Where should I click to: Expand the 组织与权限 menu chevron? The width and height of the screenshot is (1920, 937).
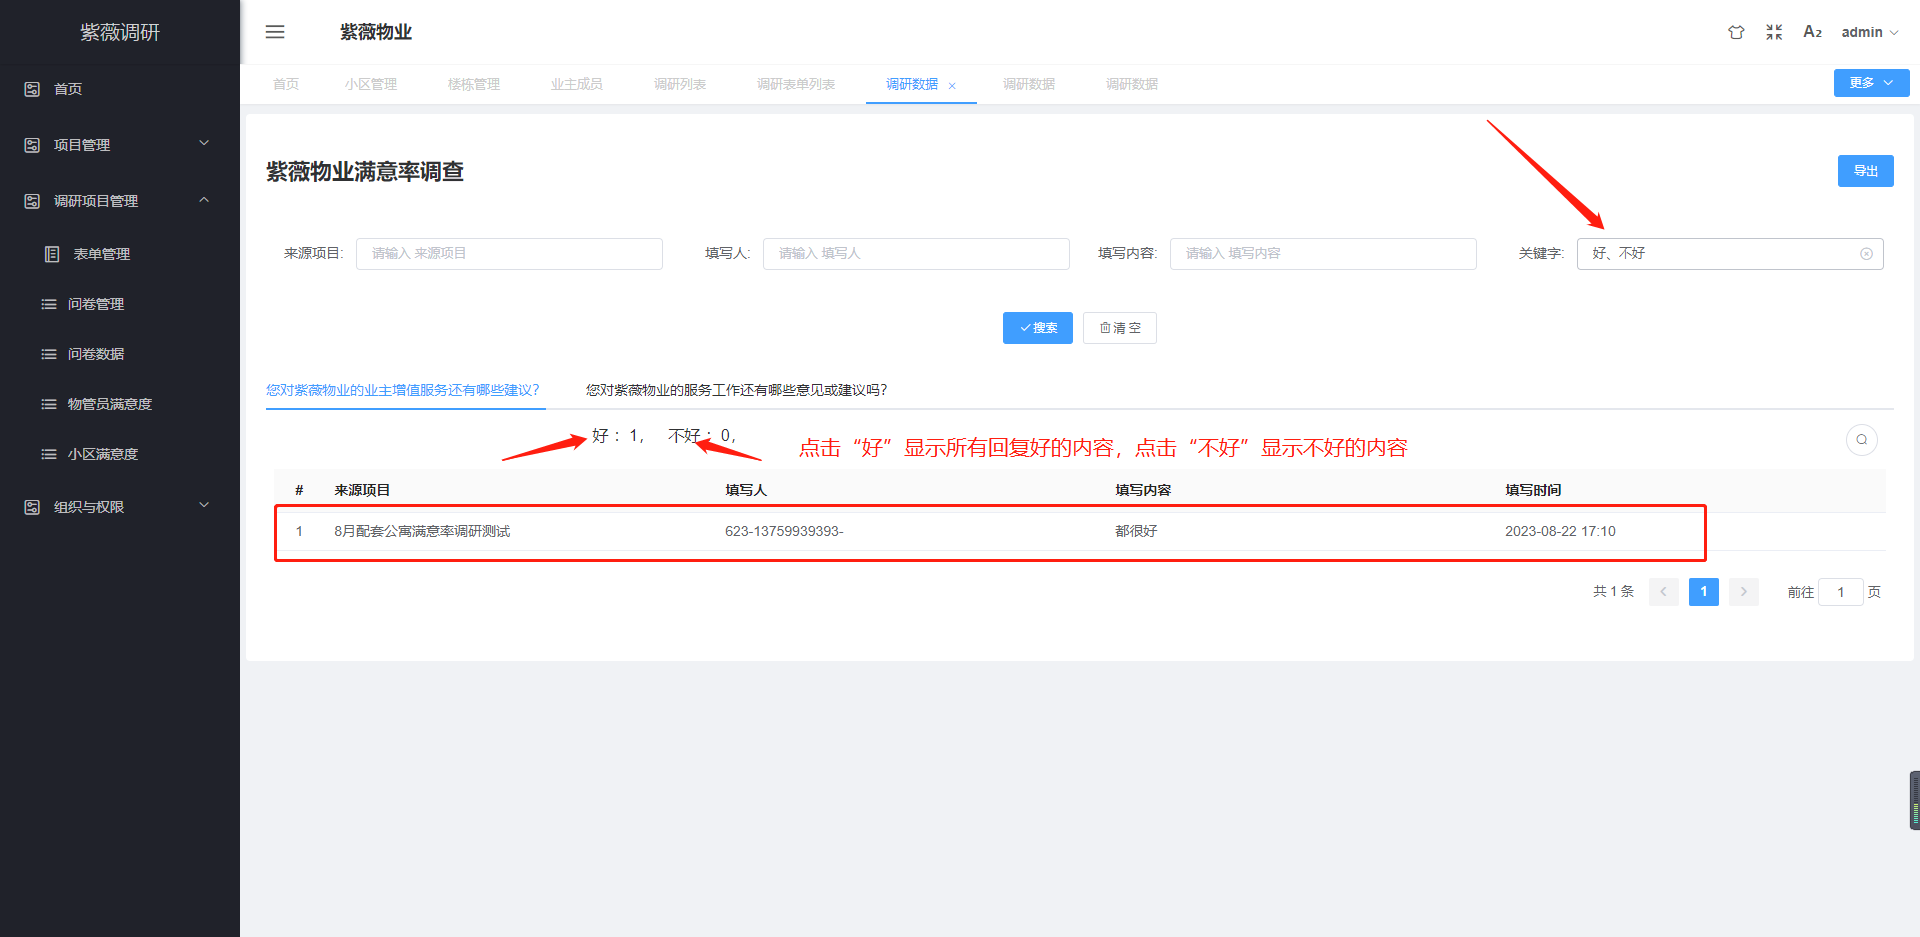(204, 505)
